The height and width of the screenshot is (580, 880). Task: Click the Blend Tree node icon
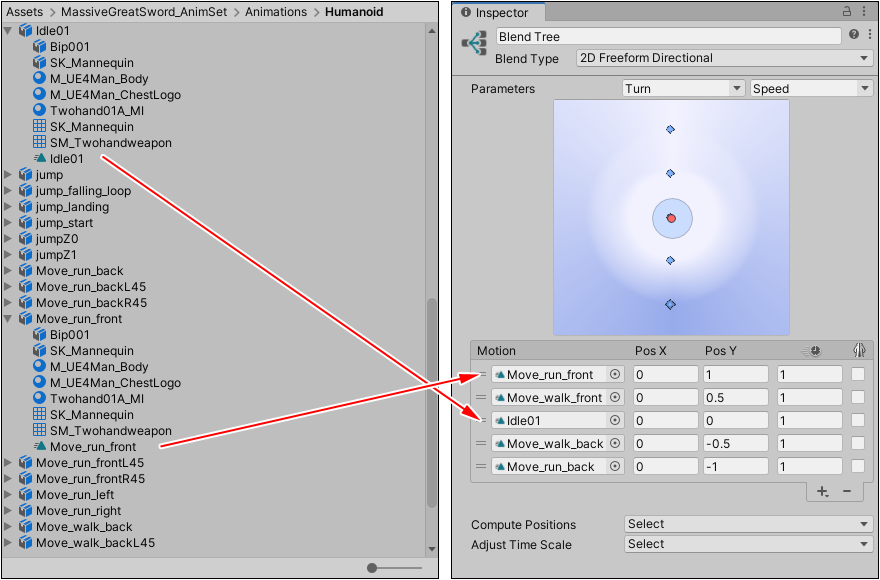pyautogui.click(x=474, y=45)
